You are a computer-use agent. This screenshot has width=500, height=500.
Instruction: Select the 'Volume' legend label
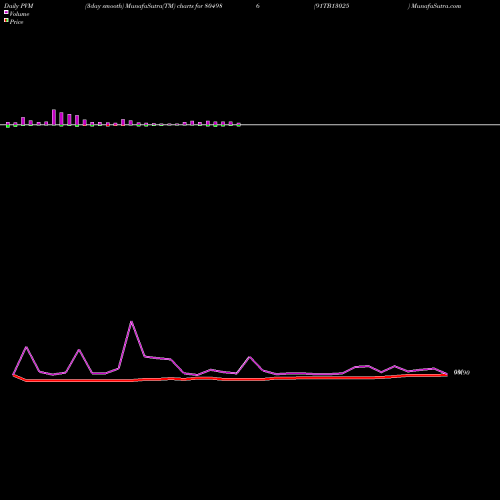(19, 14)
